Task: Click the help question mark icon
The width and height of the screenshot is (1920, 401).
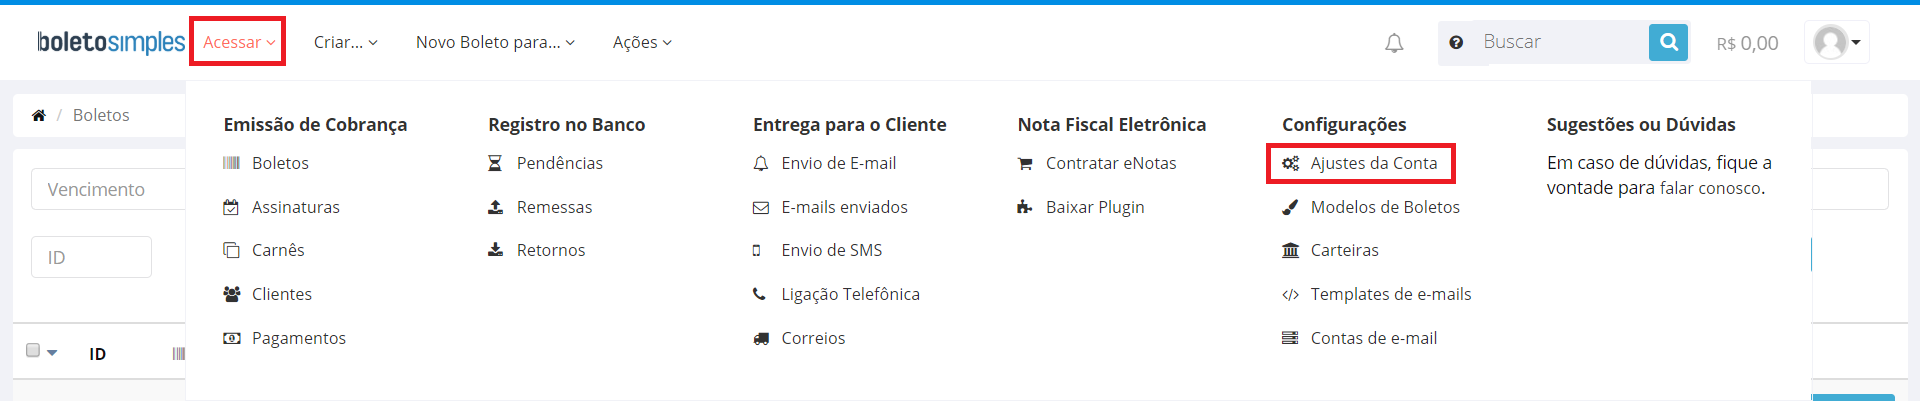Action: click(1456, 43)
